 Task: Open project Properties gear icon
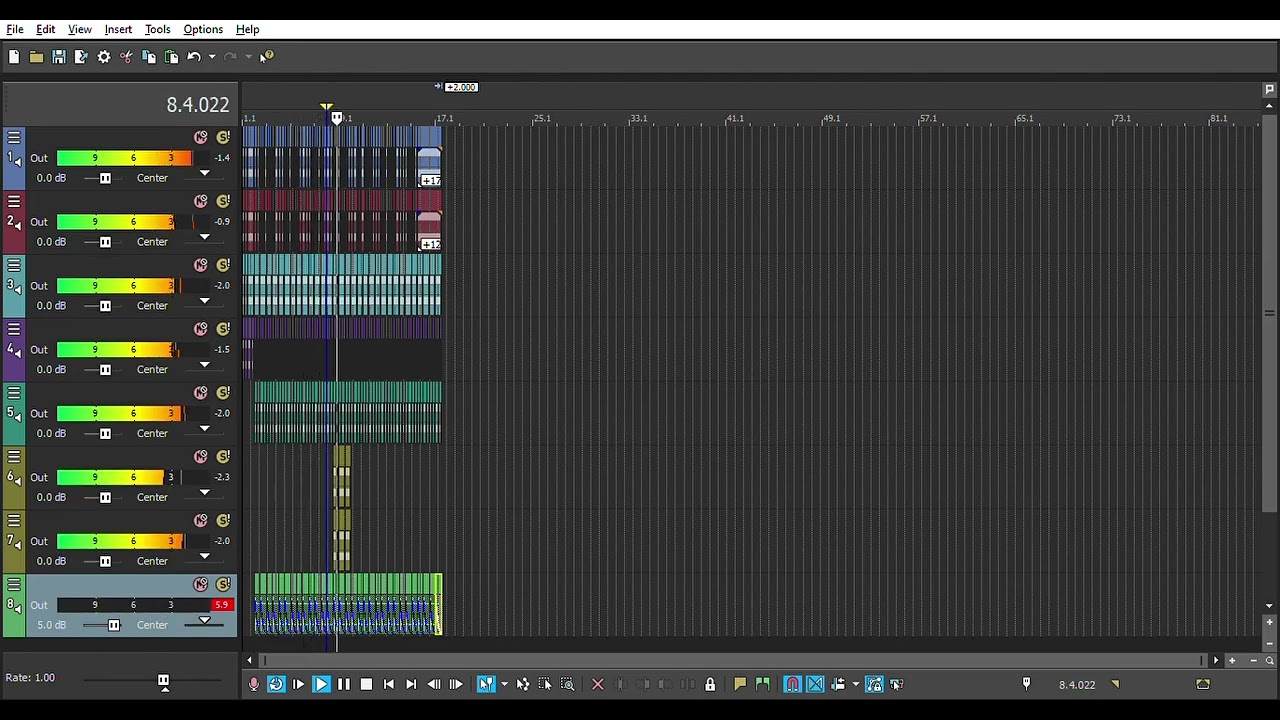[104, 57]
